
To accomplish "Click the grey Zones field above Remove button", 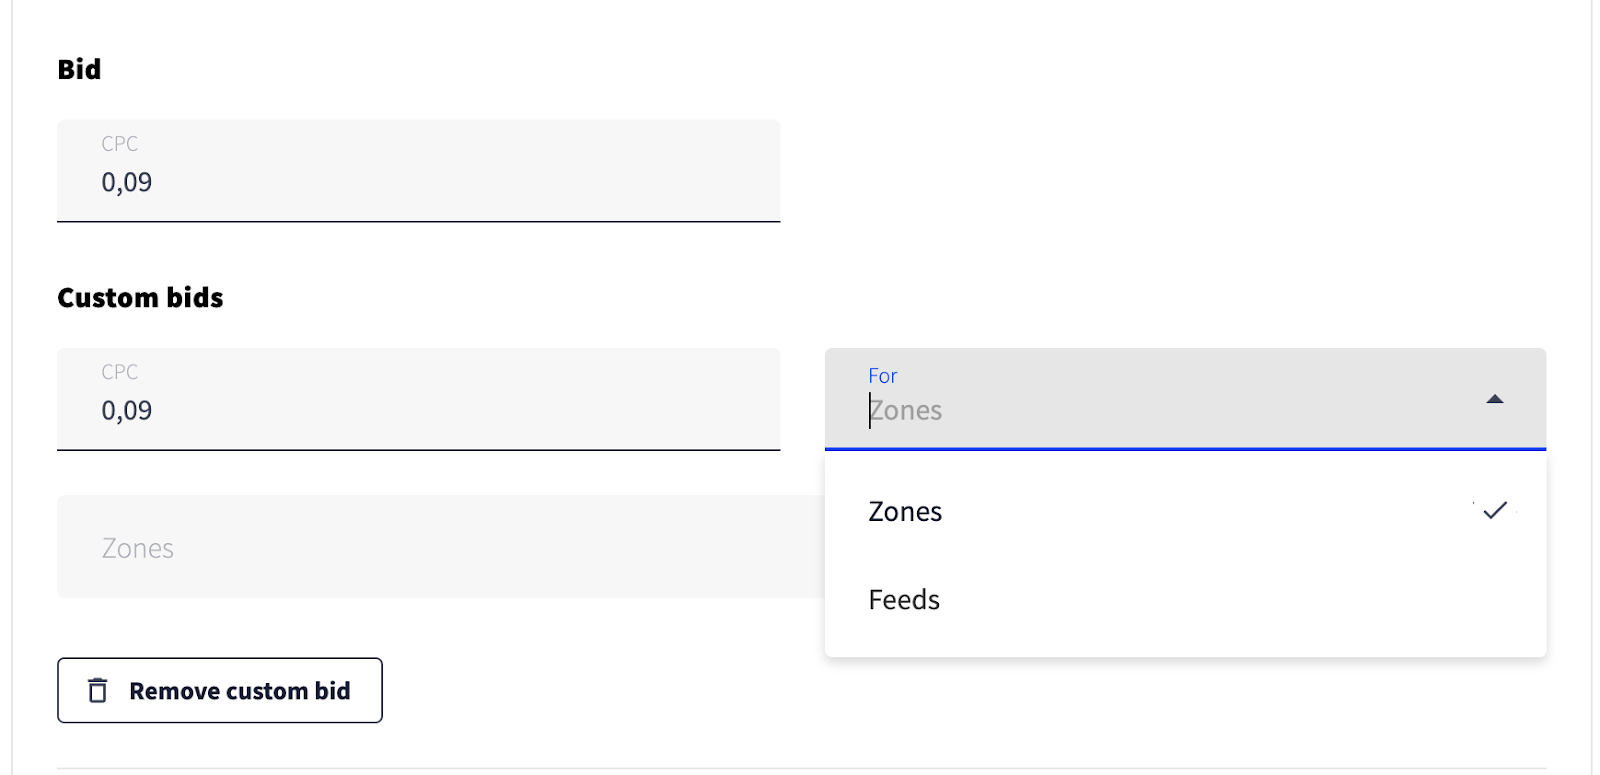I will tap(440, 547).
